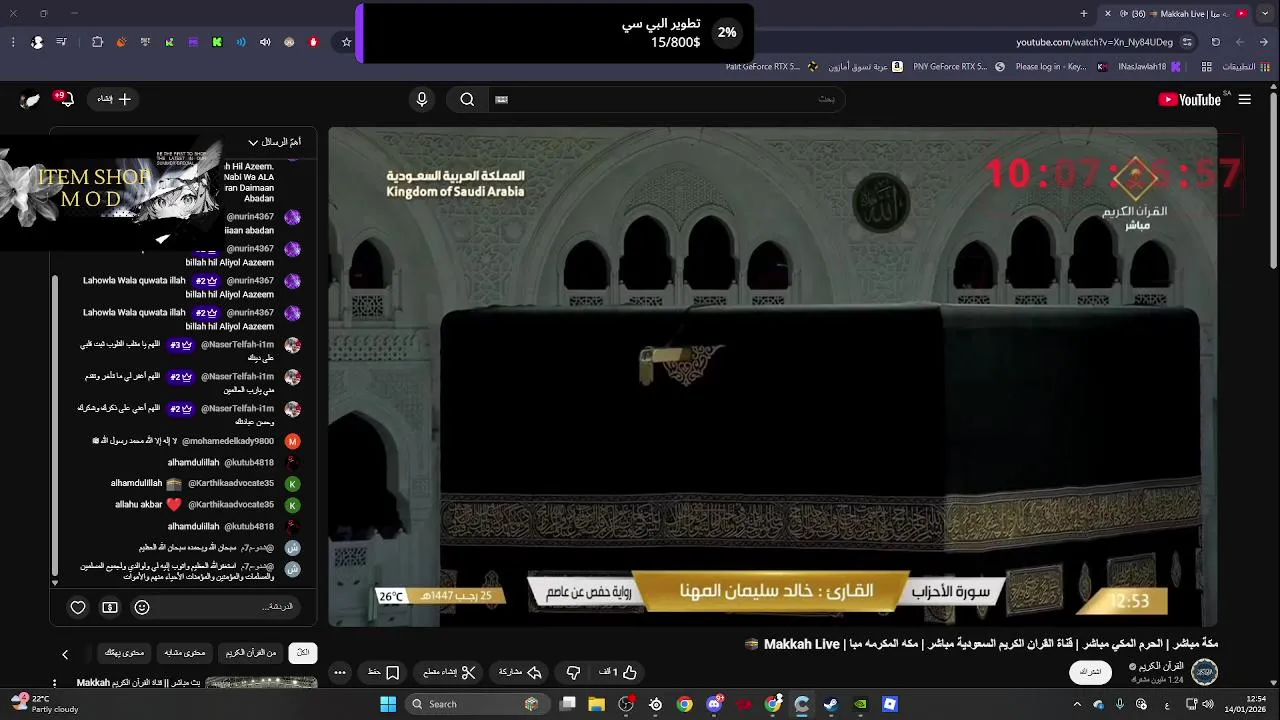The width and height of the screenshot is (1280, 720).
Task: Open the weather widget showing 22°C
Action: [x=45, y=704]
